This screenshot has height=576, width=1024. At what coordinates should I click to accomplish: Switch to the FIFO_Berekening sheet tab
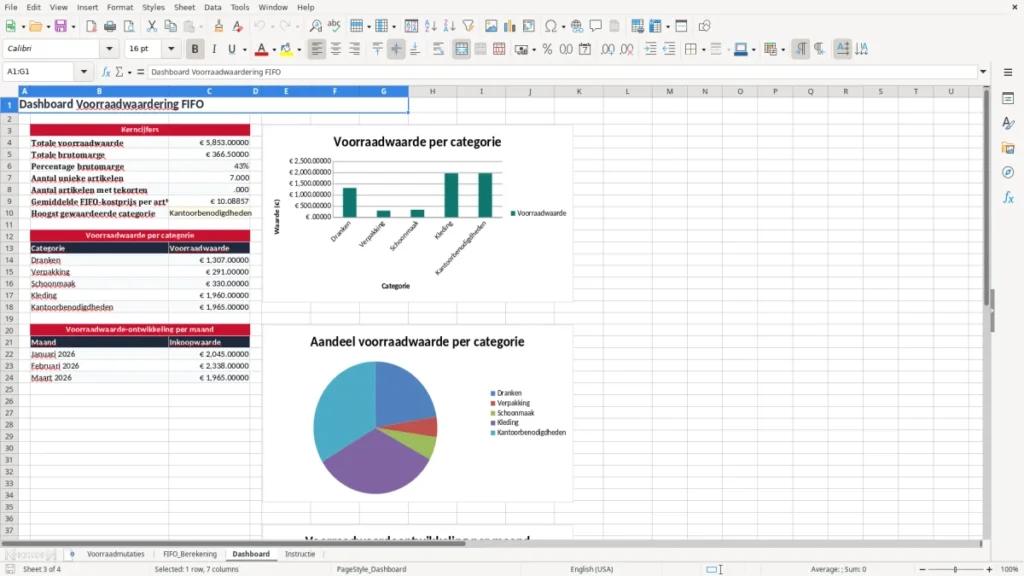tap(189, 554)
